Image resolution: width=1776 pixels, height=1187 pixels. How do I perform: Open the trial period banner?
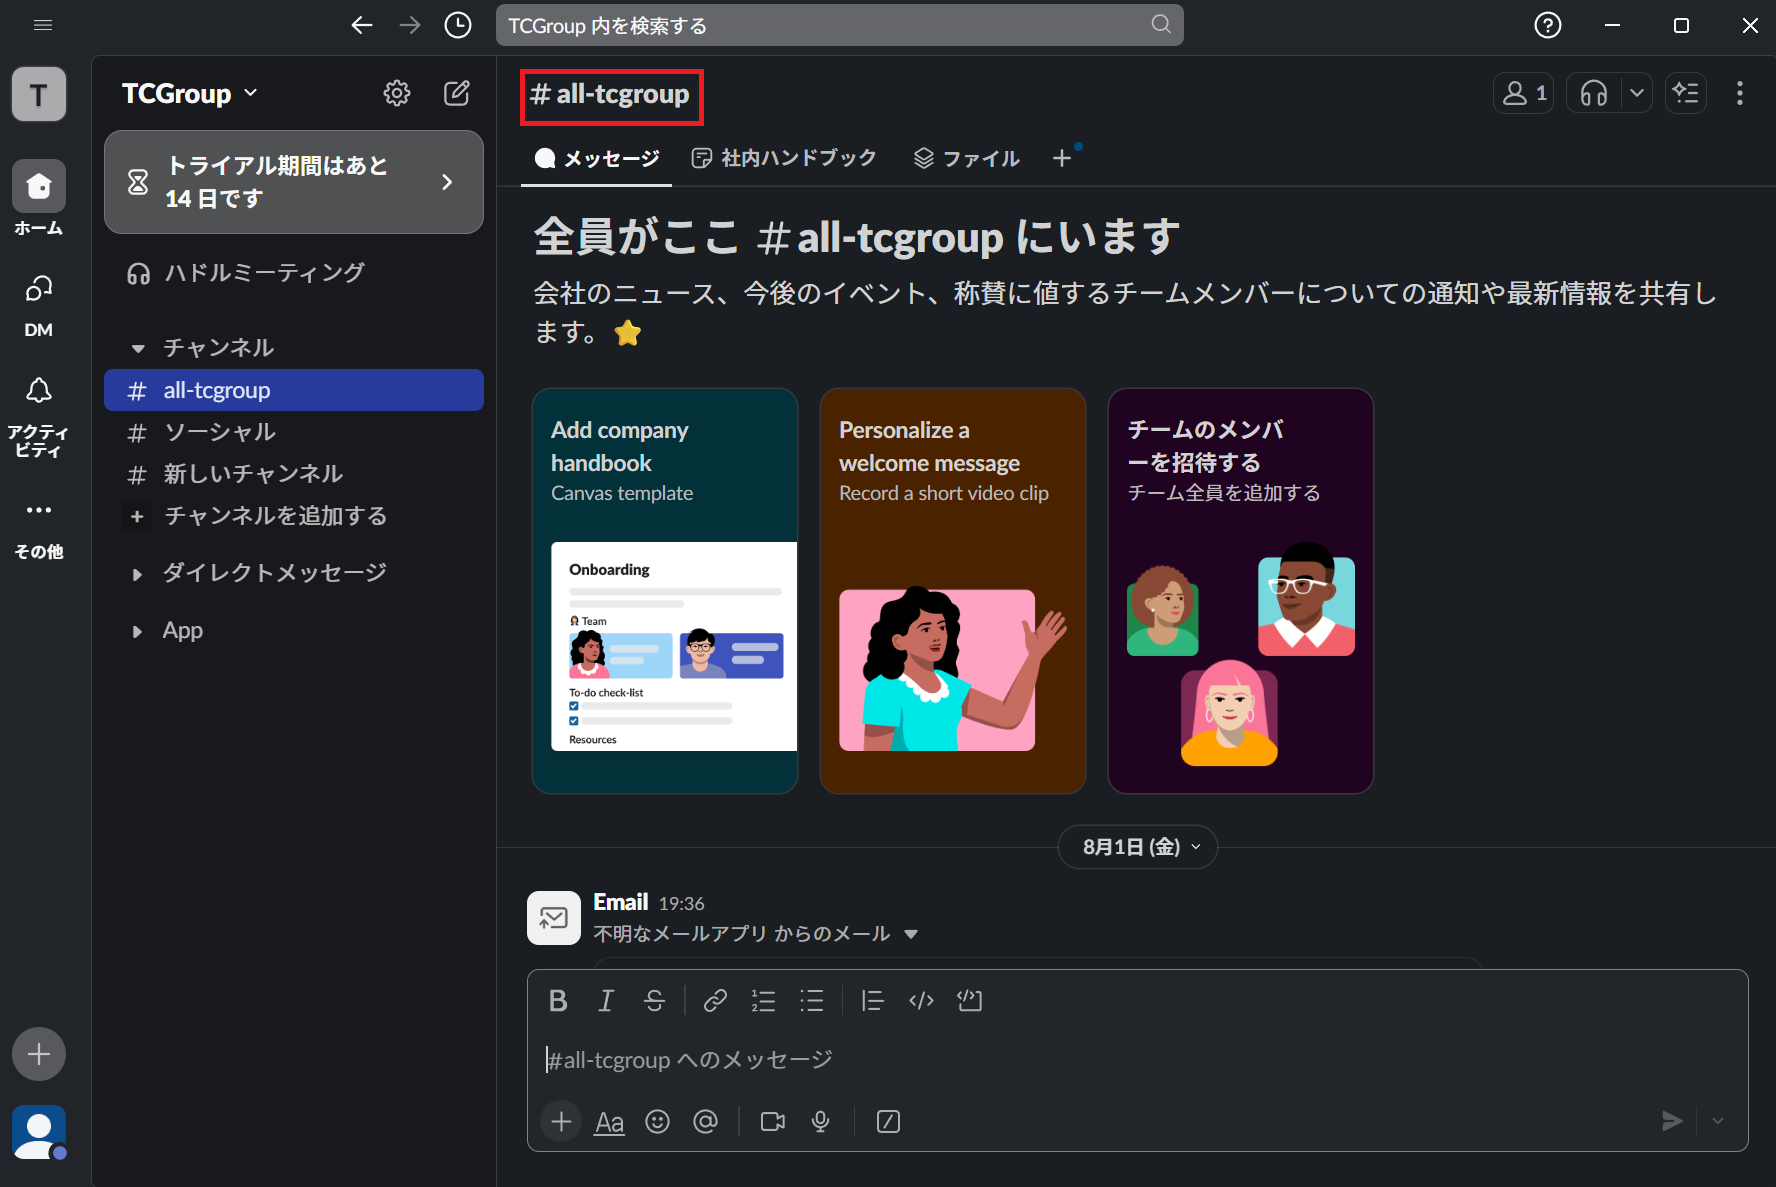tap(293, 182)
